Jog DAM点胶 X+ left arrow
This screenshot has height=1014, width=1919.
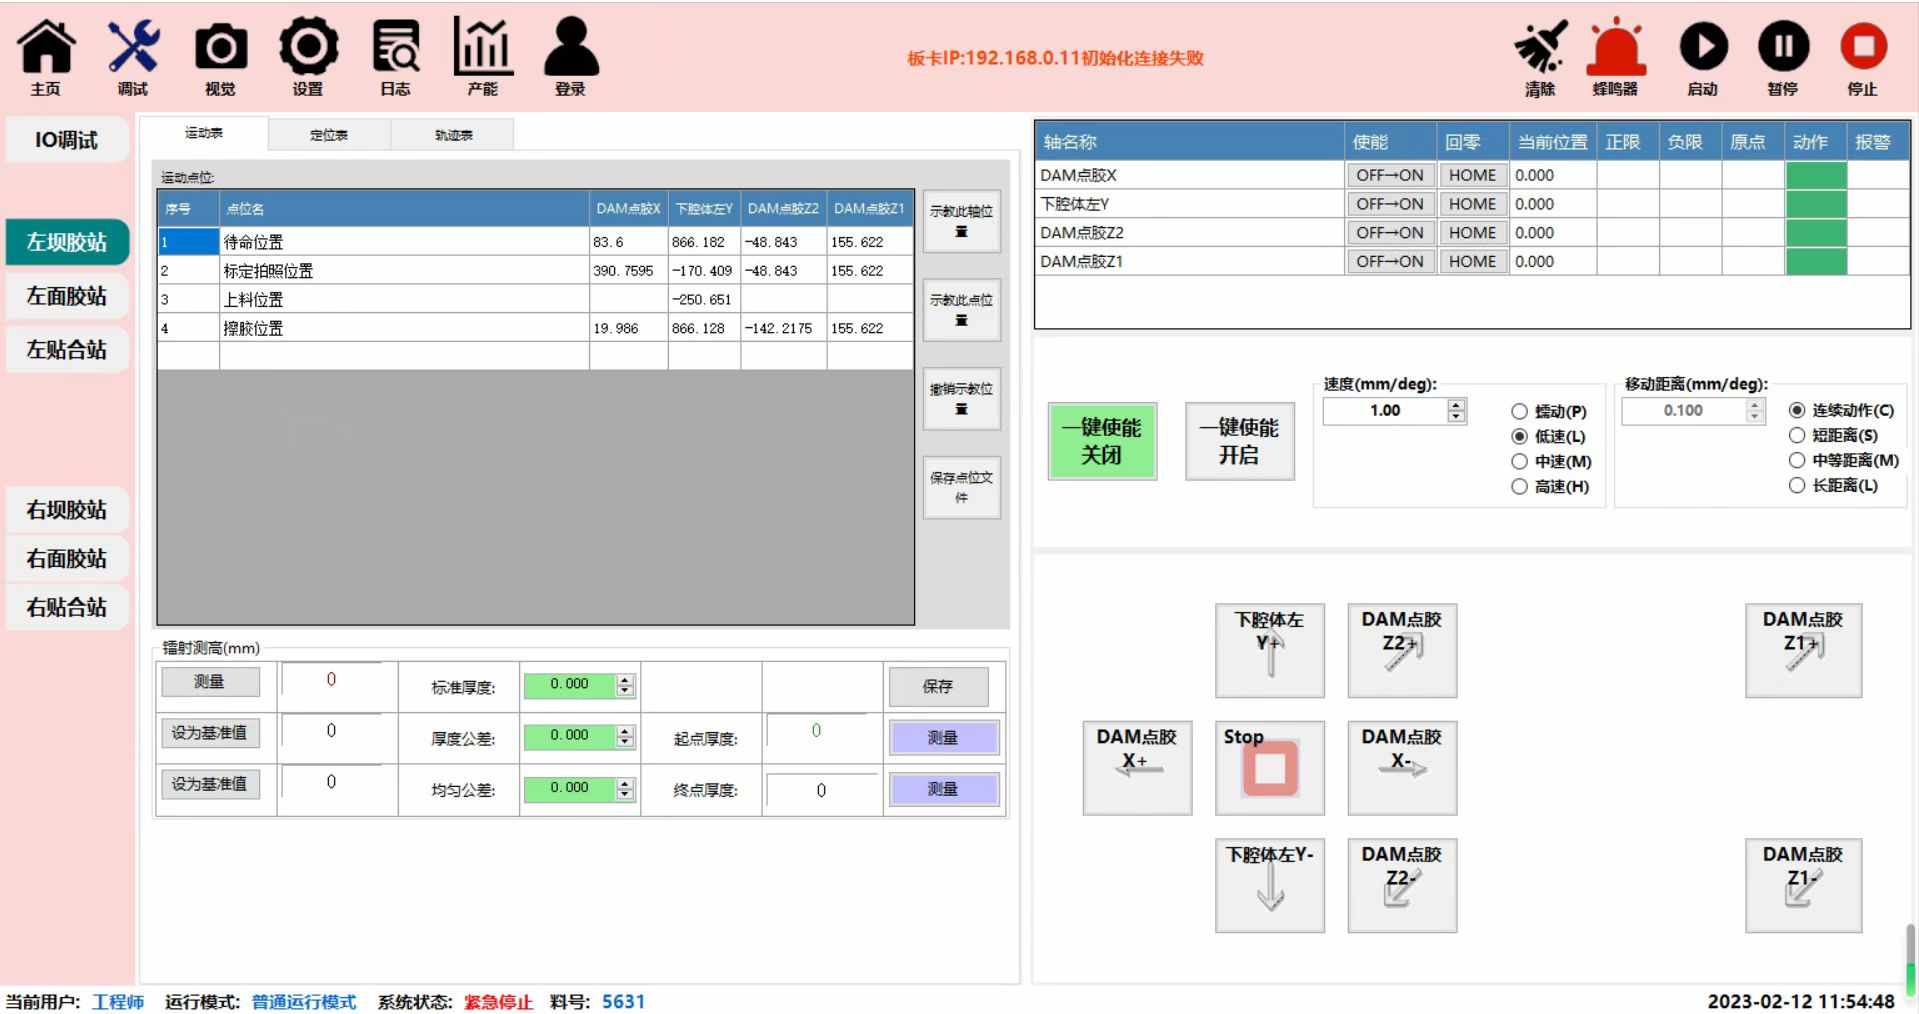[1137, 767]
